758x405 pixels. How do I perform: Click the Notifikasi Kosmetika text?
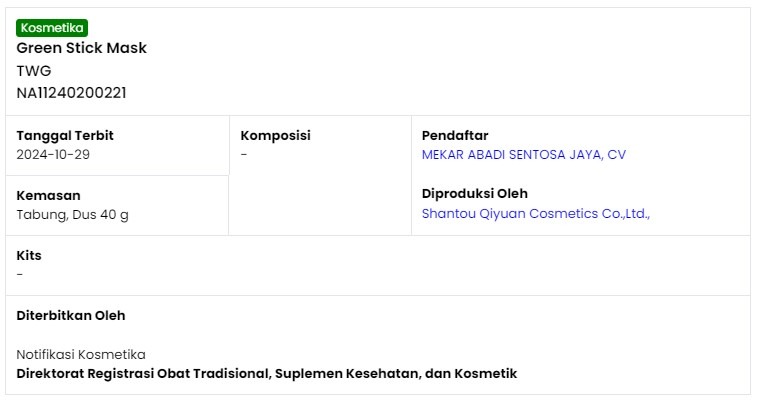(81, 355)
